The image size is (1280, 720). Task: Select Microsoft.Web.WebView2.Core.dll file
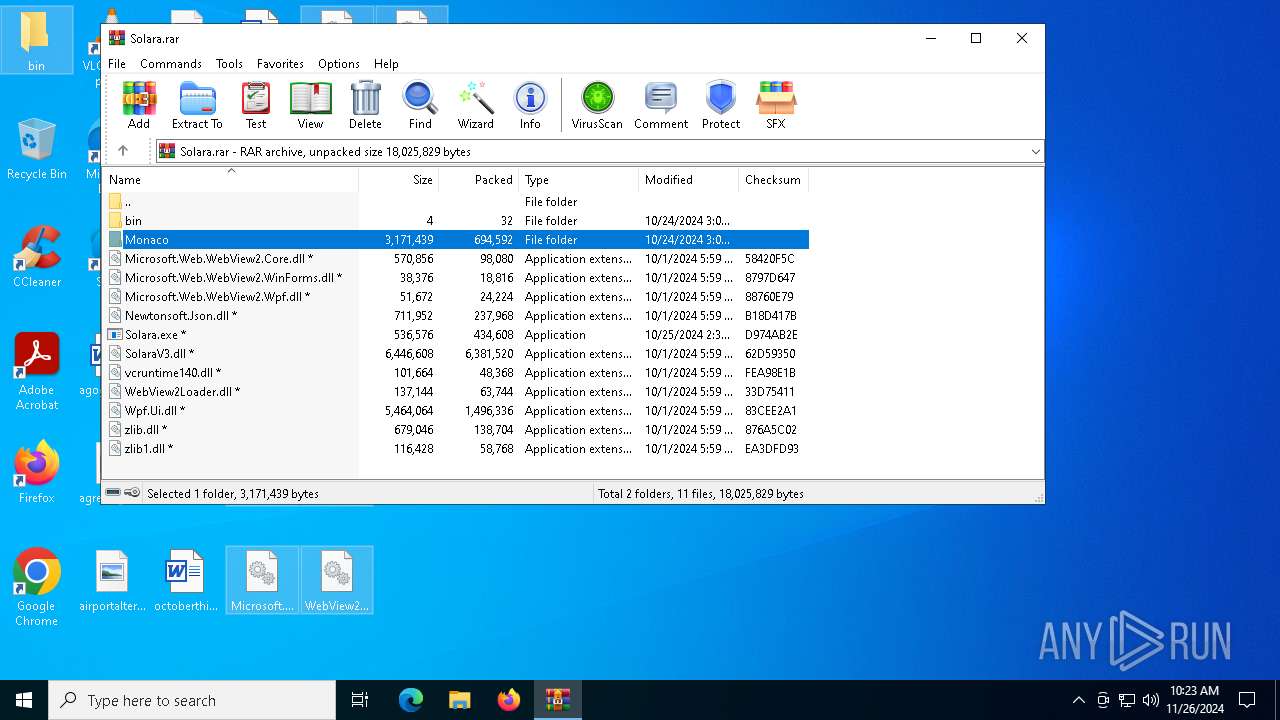[456, 259]
